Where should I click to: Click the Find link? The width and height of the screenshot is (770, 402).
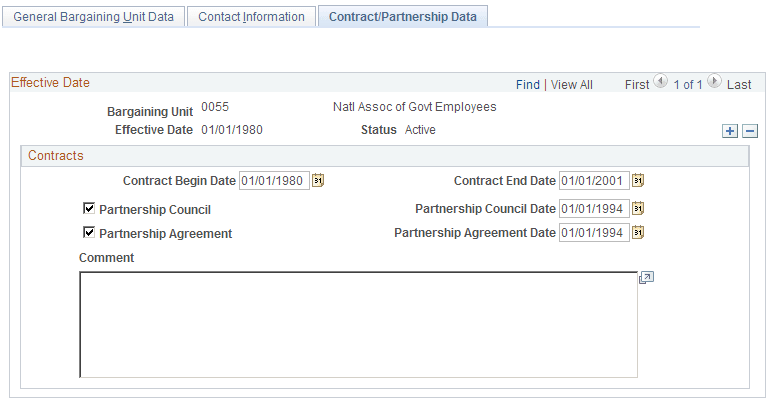click(x=527, y=85)
